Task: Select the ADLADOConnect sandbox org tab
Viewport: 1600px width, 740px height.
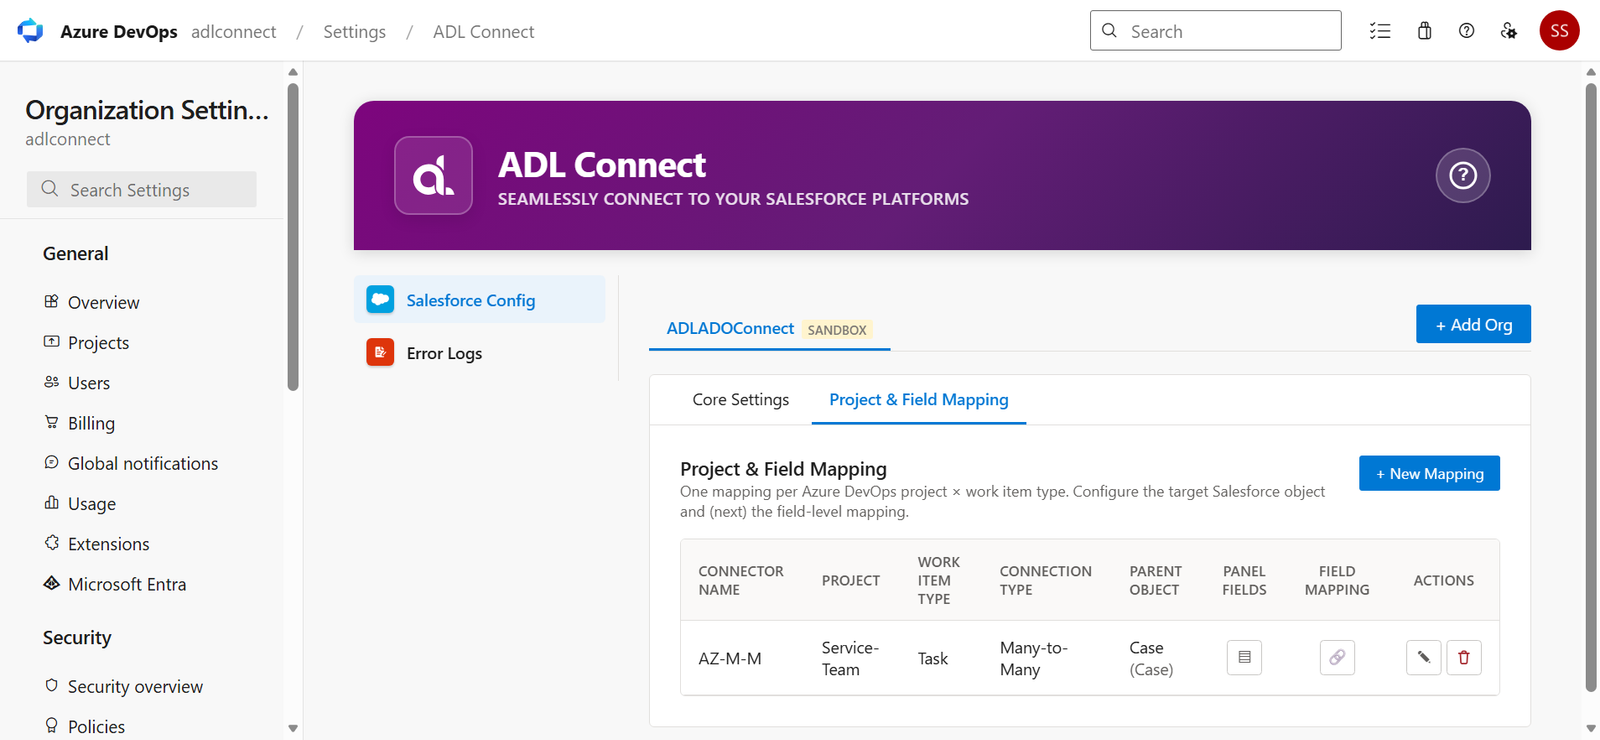Action: tap(769, 329)
